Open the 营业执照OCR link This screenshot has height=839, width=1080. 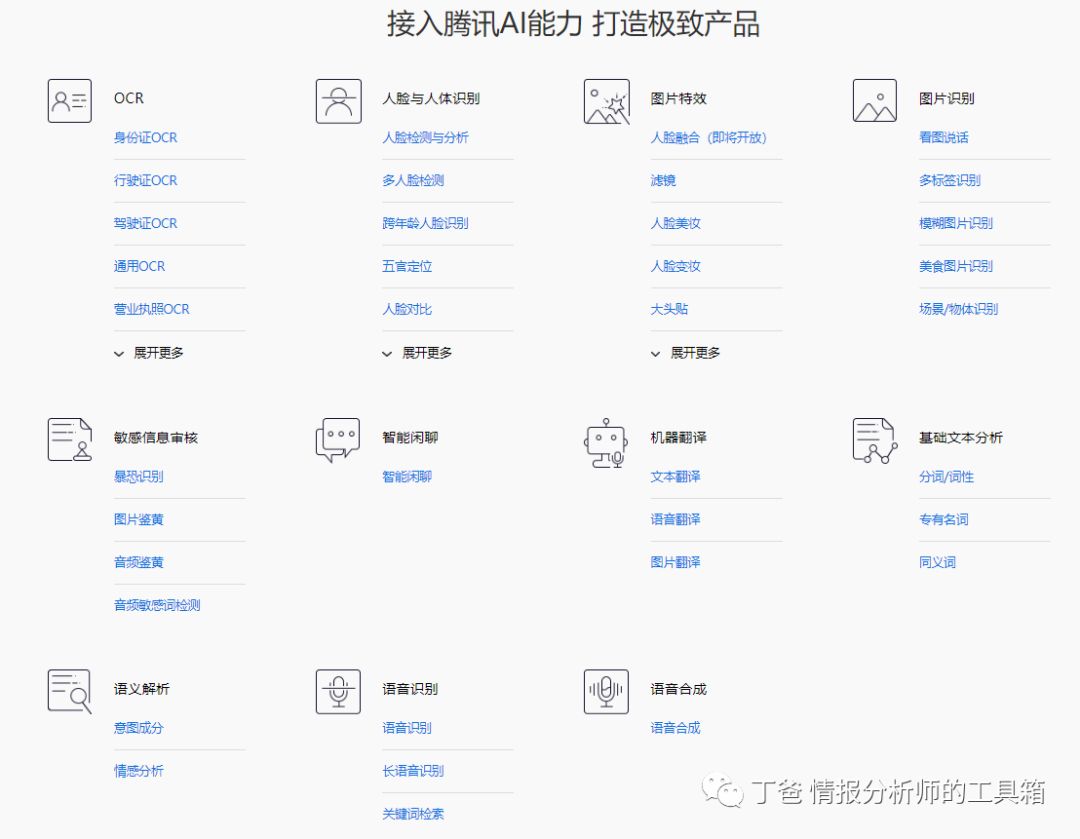pyautogui.click(x=152, y=309)
